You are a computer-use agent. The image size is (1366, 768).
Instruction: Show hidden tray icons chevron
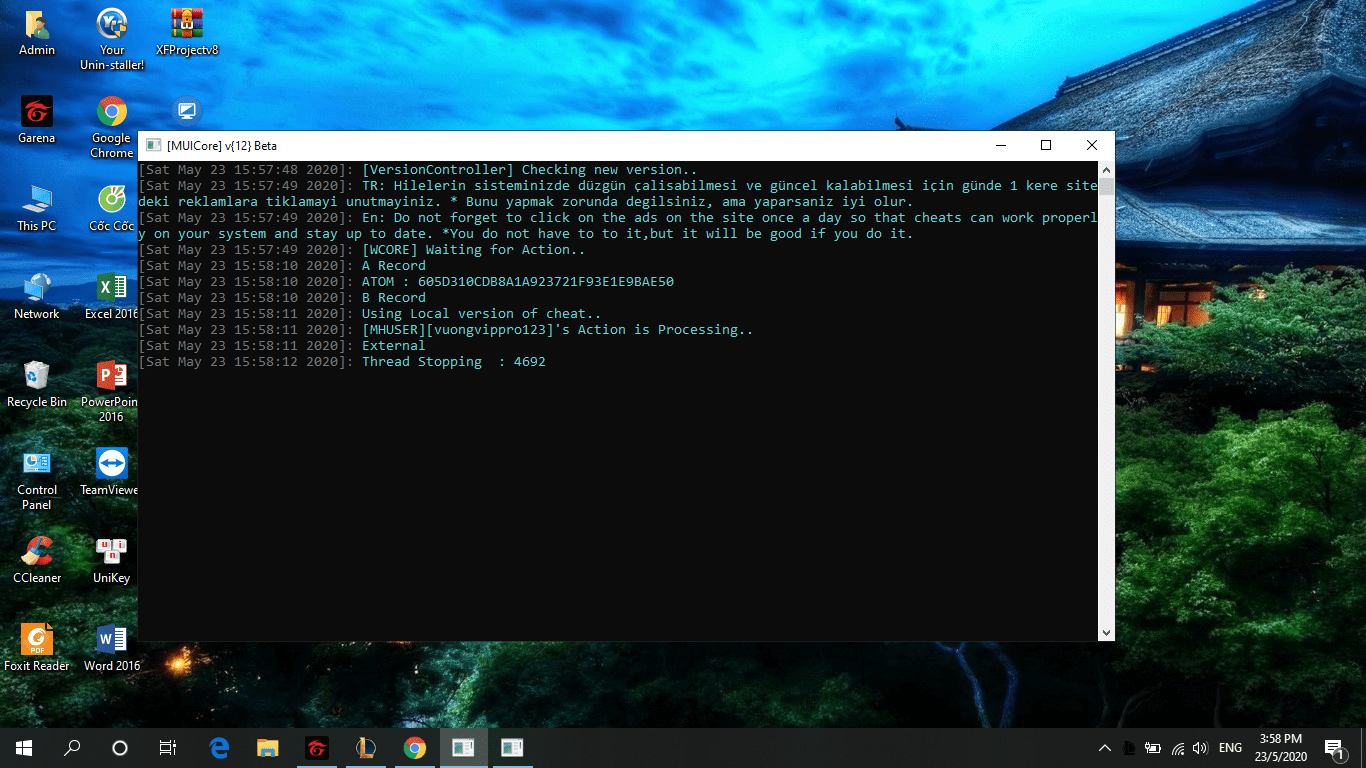(x=1105, y=748)
